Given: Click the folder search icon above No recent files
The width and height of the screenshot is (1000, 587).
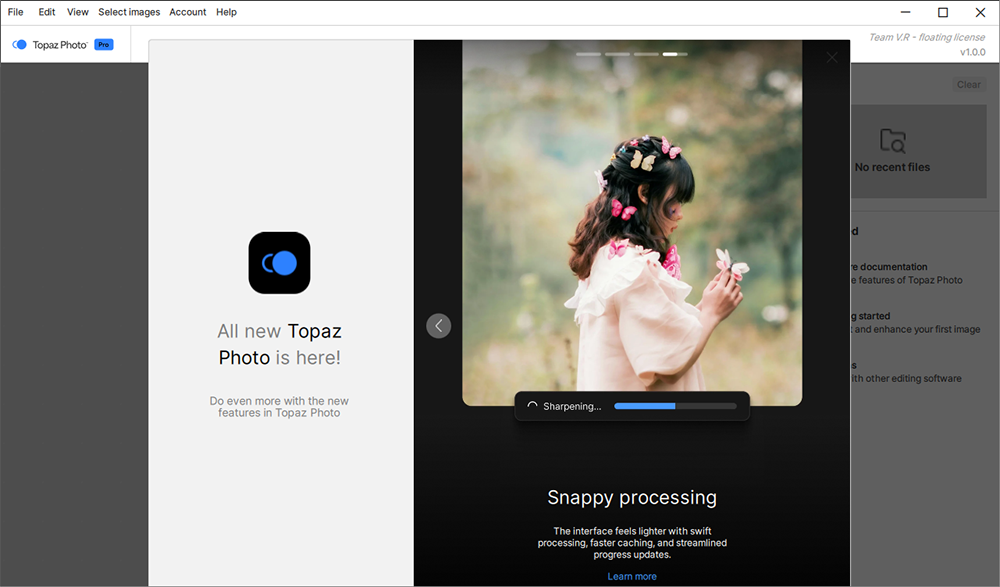Looking at the screenshot, I should pyautogui.click(x=891, y=141).
